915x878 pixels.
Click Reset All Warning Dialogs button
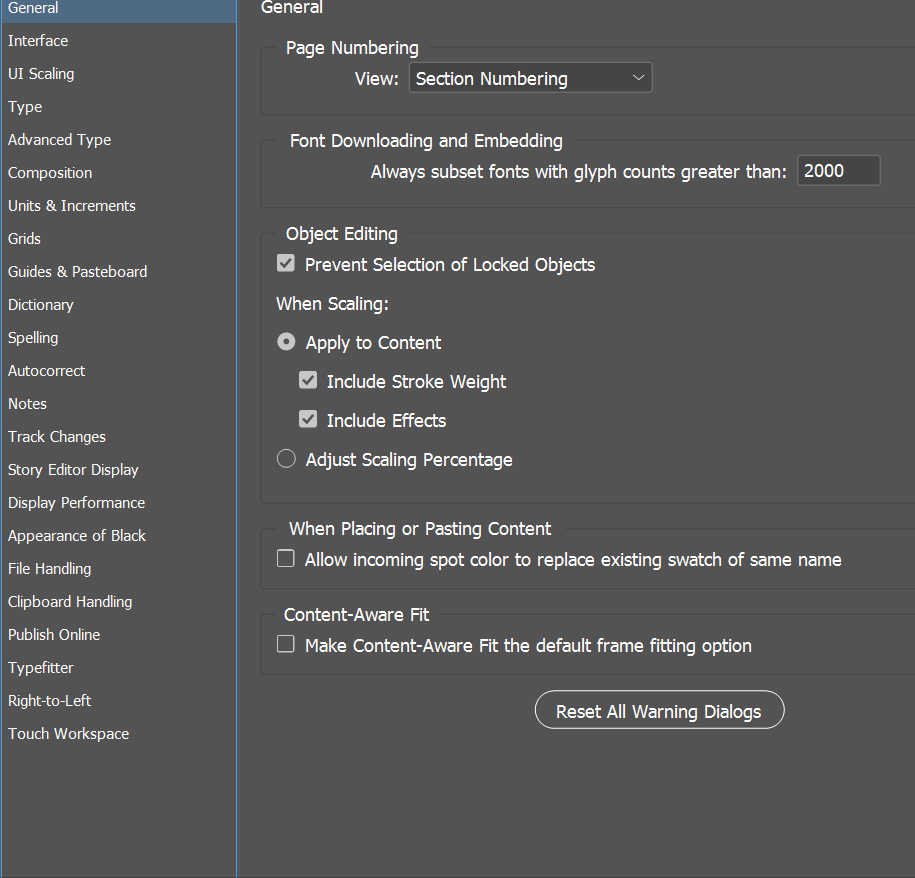(x=659, y=711)
